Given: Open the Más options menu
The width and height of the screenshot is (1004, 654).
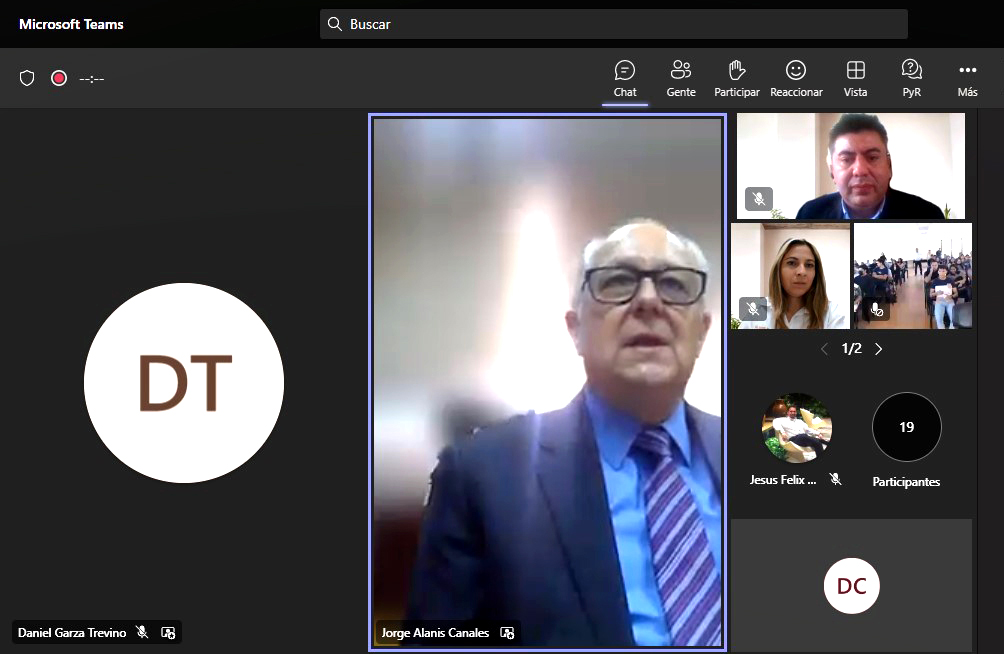Looking at the screenshot, I should pyautogui.click(x=967, y=78).
